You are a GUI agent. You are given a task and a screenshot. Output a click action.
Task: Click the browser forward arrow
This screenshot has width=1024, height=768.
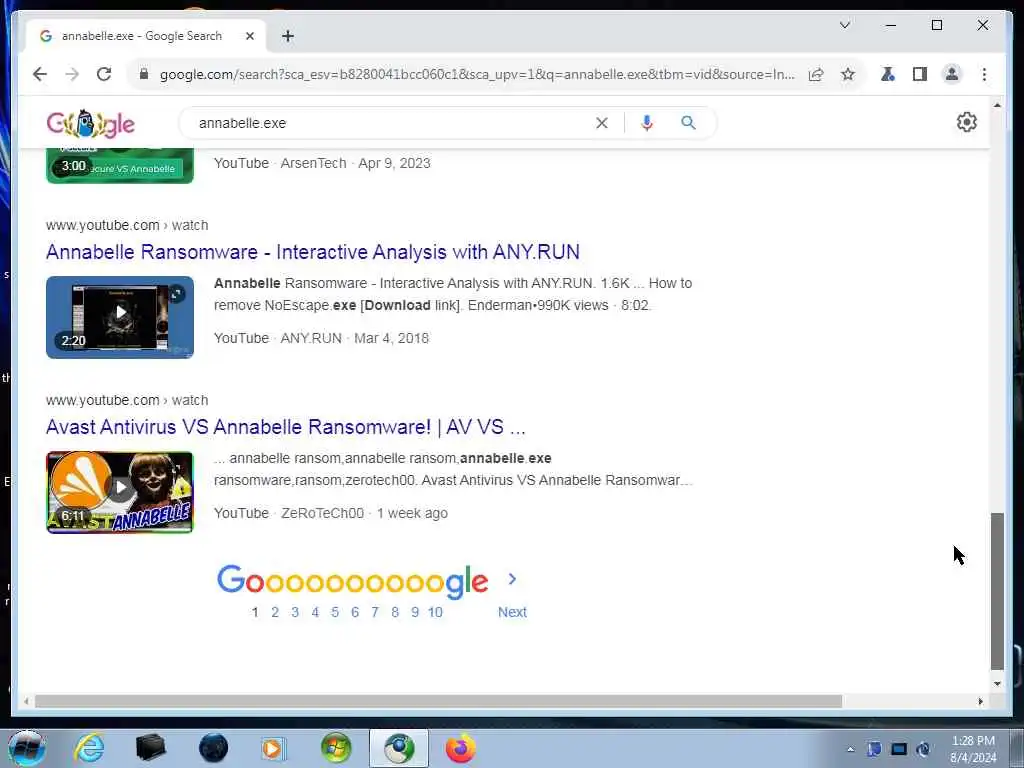(x=72, y=74)
